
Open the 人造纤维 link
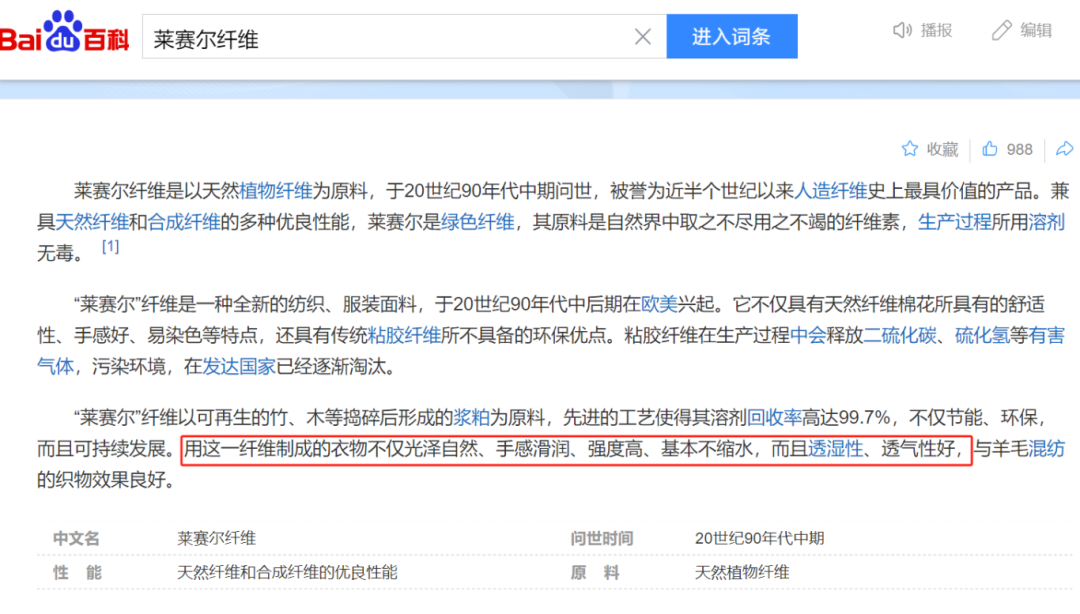coord(830,191)
